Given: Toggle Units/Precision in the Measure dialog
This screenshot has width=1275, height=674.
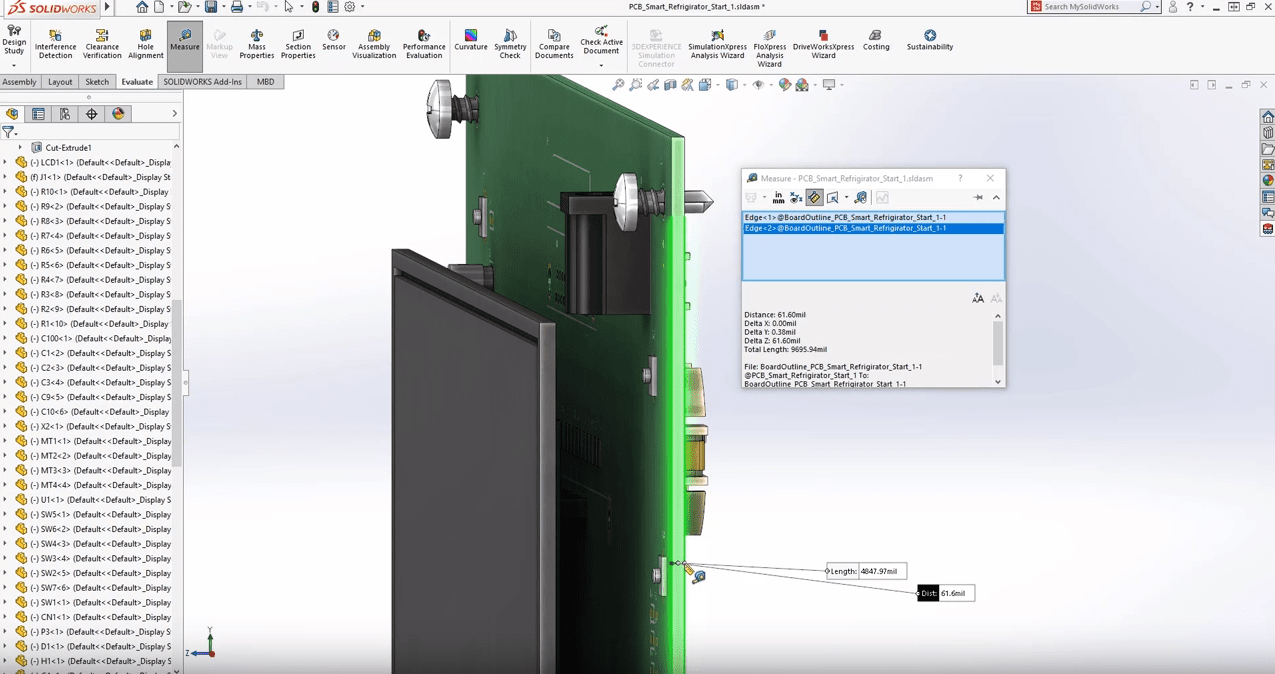Looking at the screenshot, I should point(778,198).
